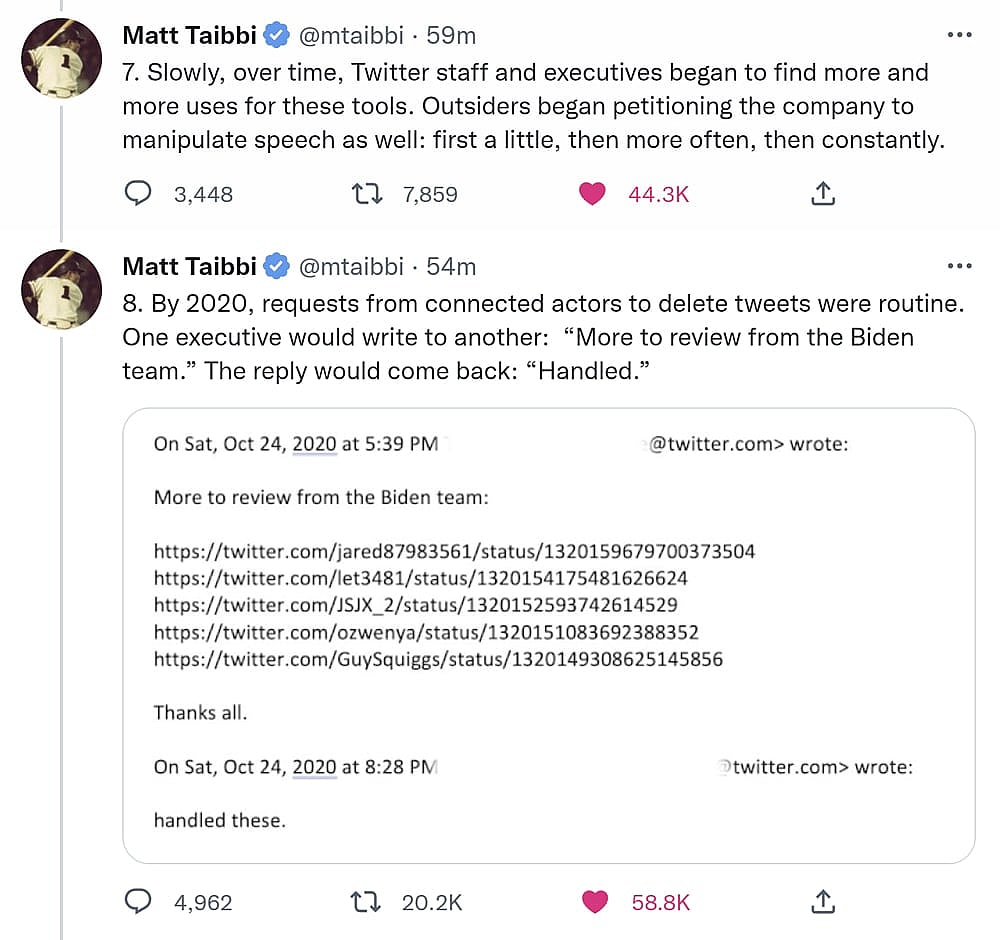Open @mtaibbi's profile from the handle link
The height and width of the screenshot is (940, 1000).
click(354, 34)
